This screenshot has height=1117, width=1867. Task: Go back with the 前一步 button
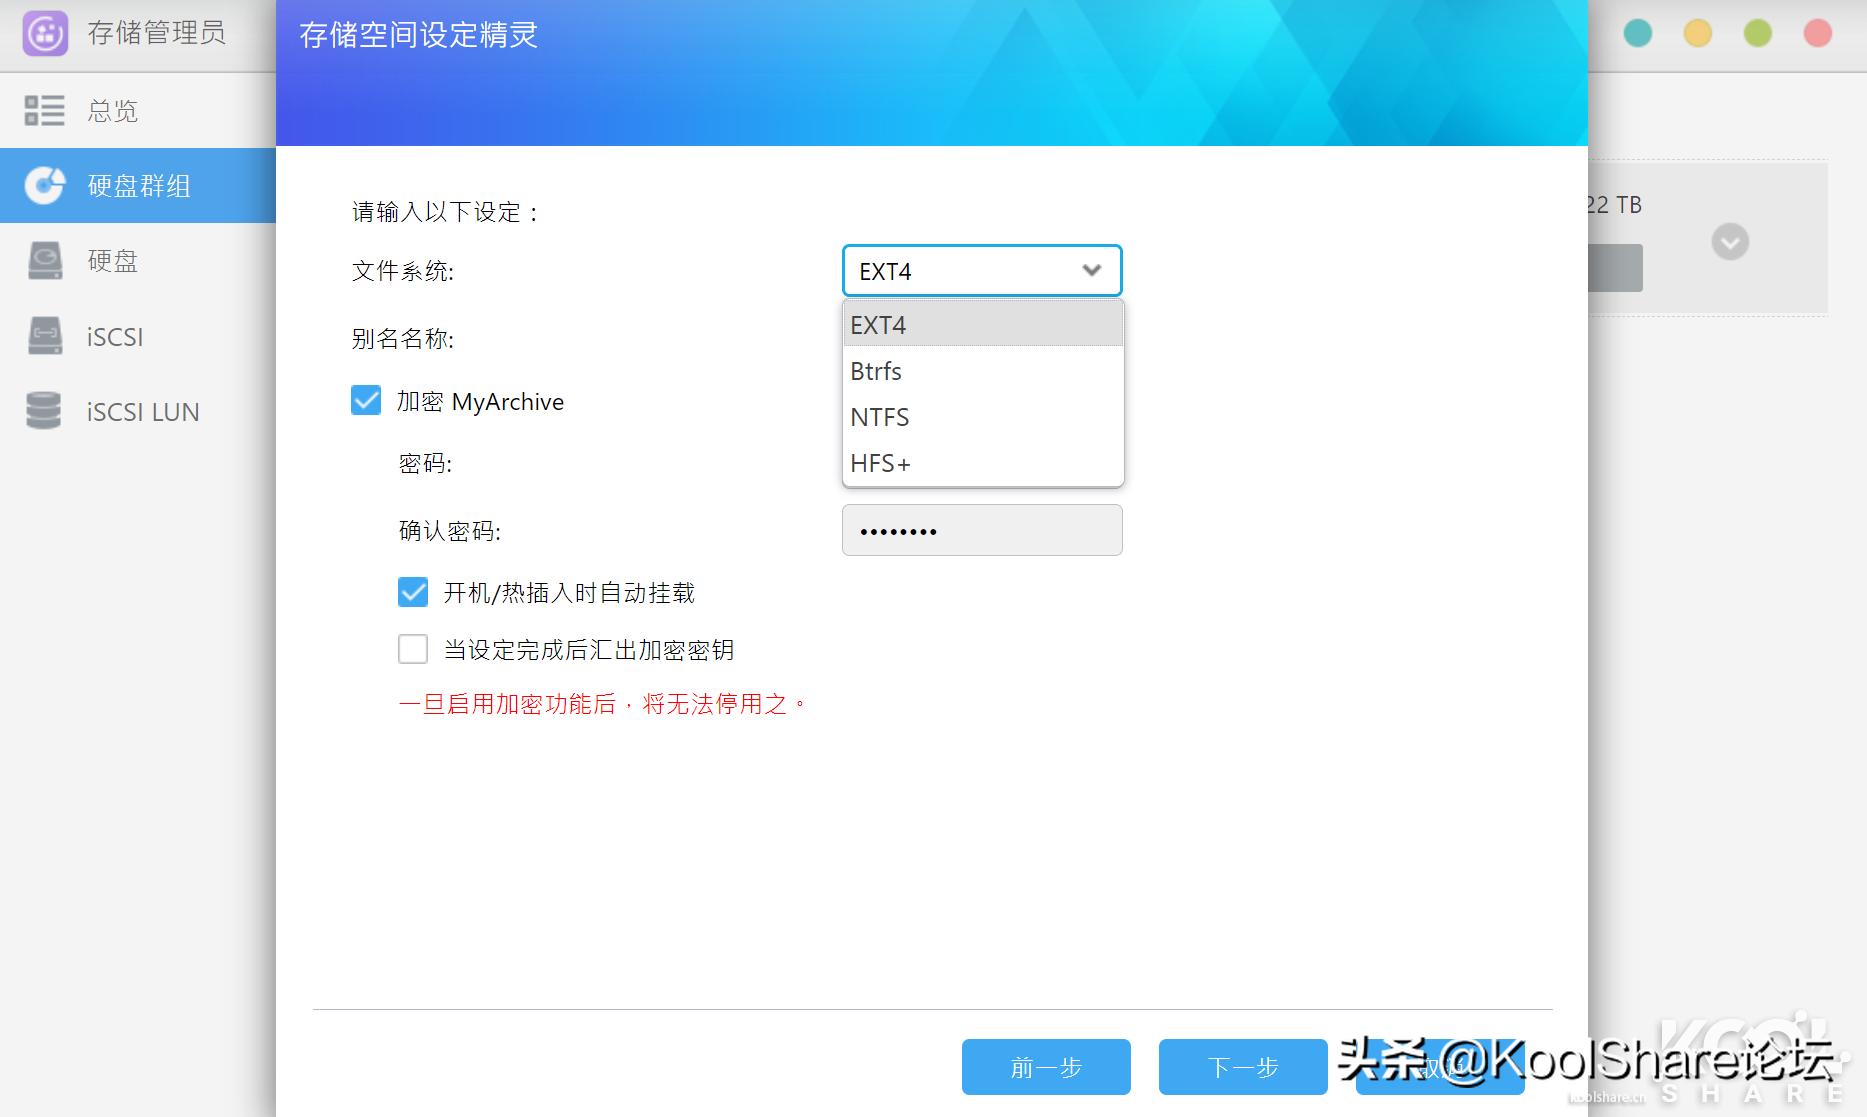1045,1067
